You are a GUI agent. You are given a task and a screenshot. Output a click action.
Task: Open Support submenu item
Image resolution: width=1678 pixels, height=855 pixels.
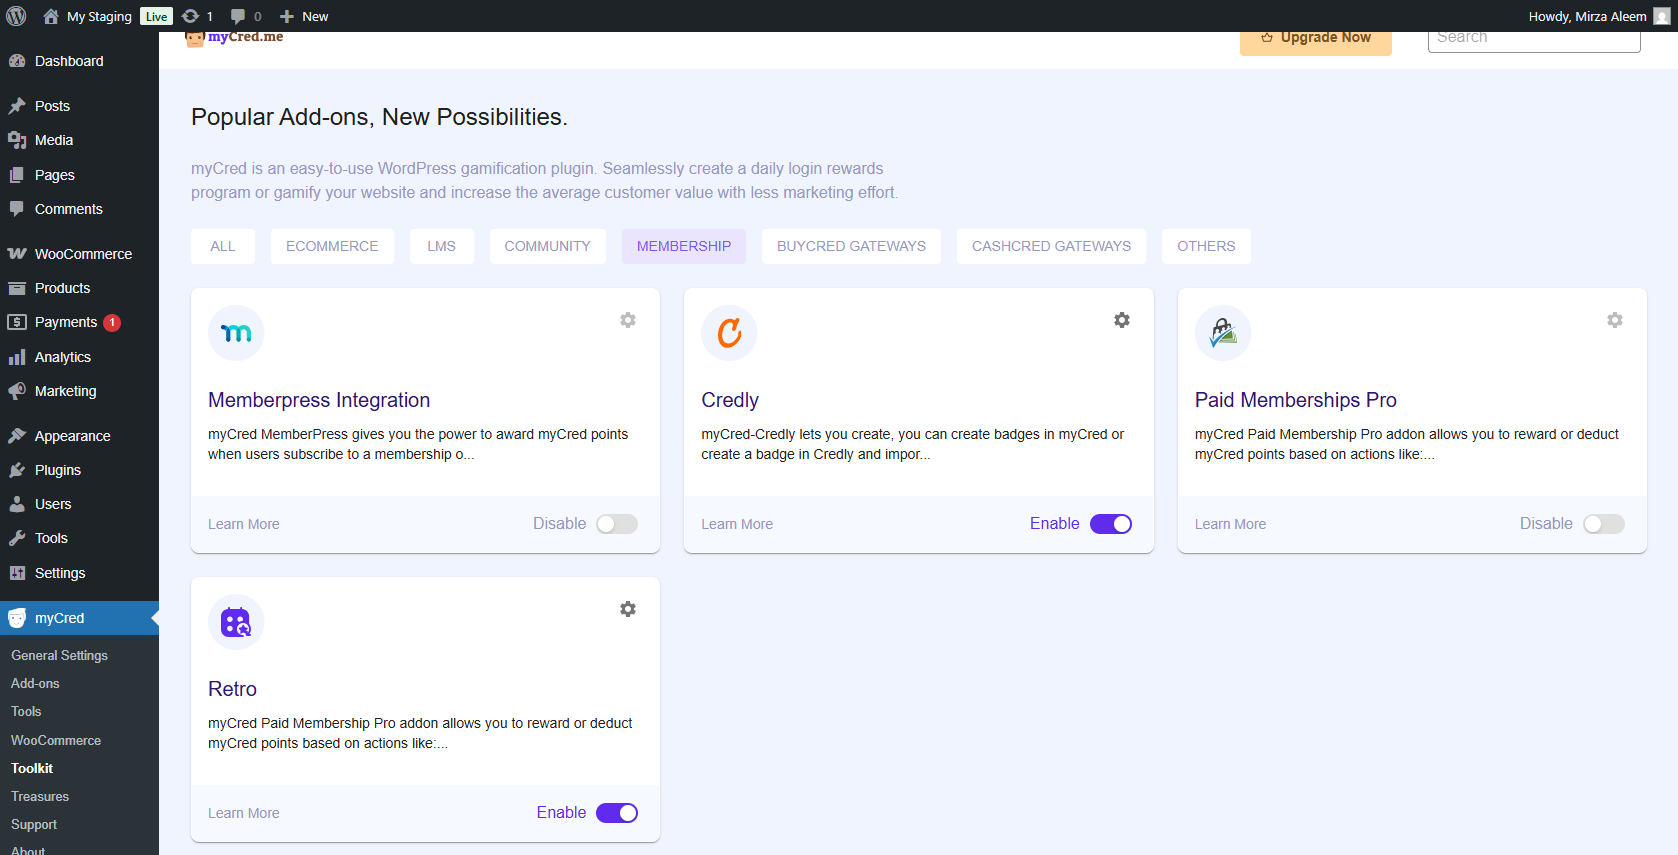tap(34, 824)
